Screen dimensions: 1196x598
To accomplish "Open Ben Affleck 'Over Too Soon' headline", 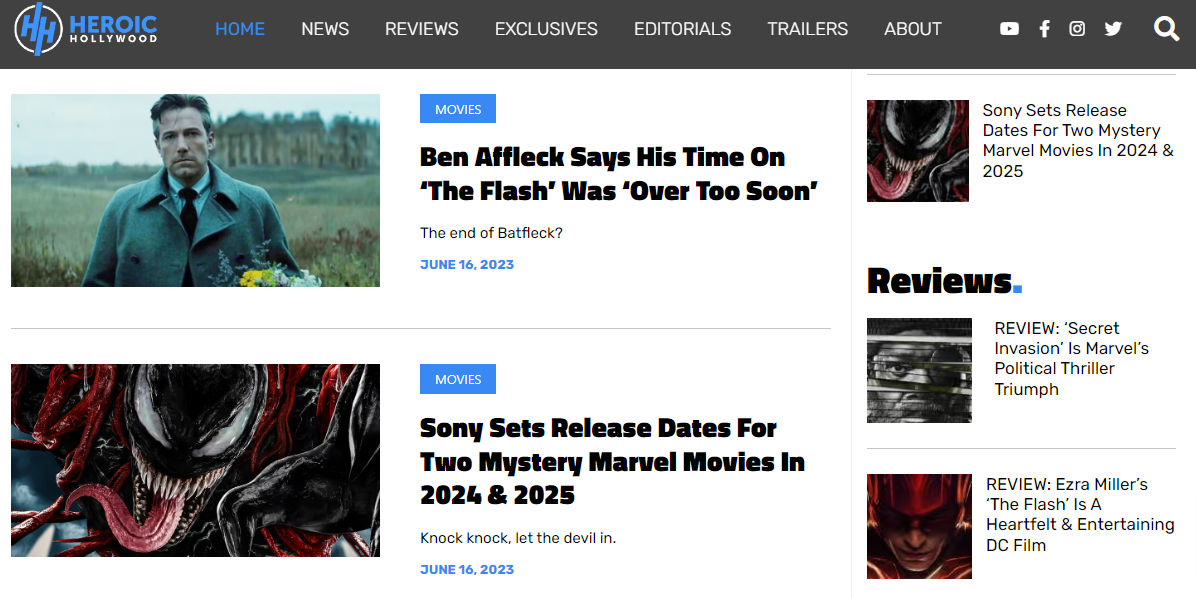I will click(619, 174).
